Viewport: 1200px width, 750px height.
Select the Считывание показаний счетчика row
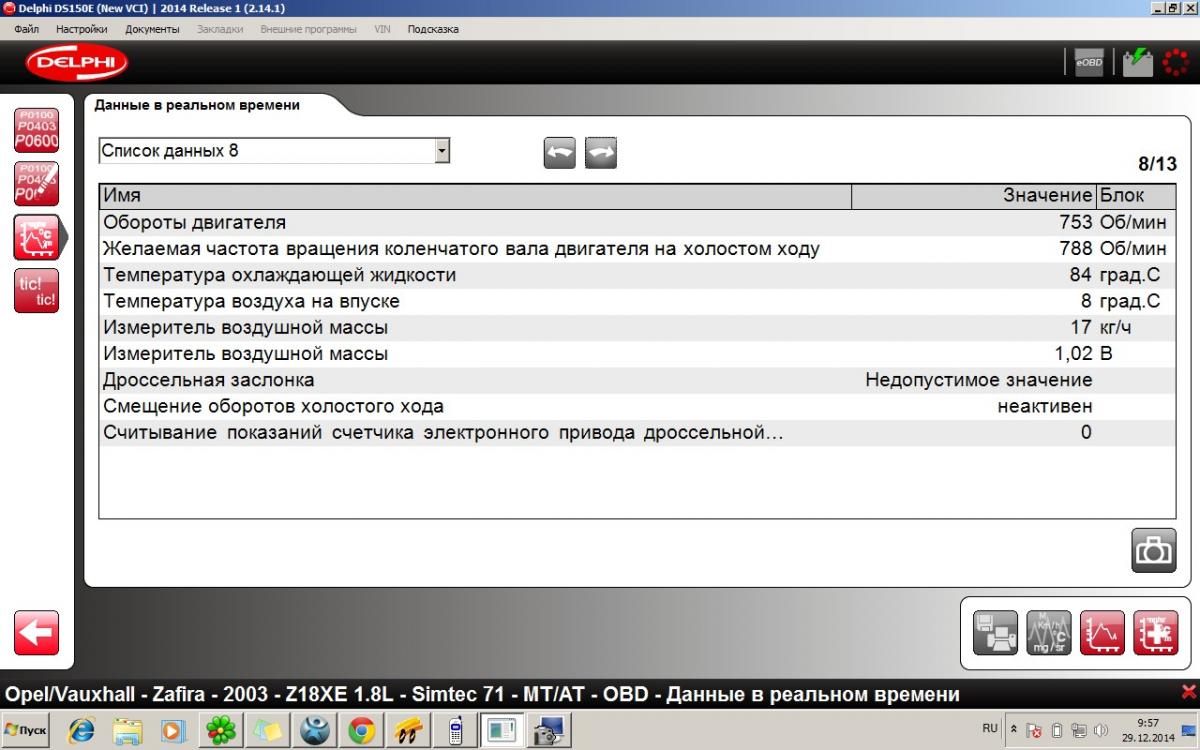[x=637, y=432]
